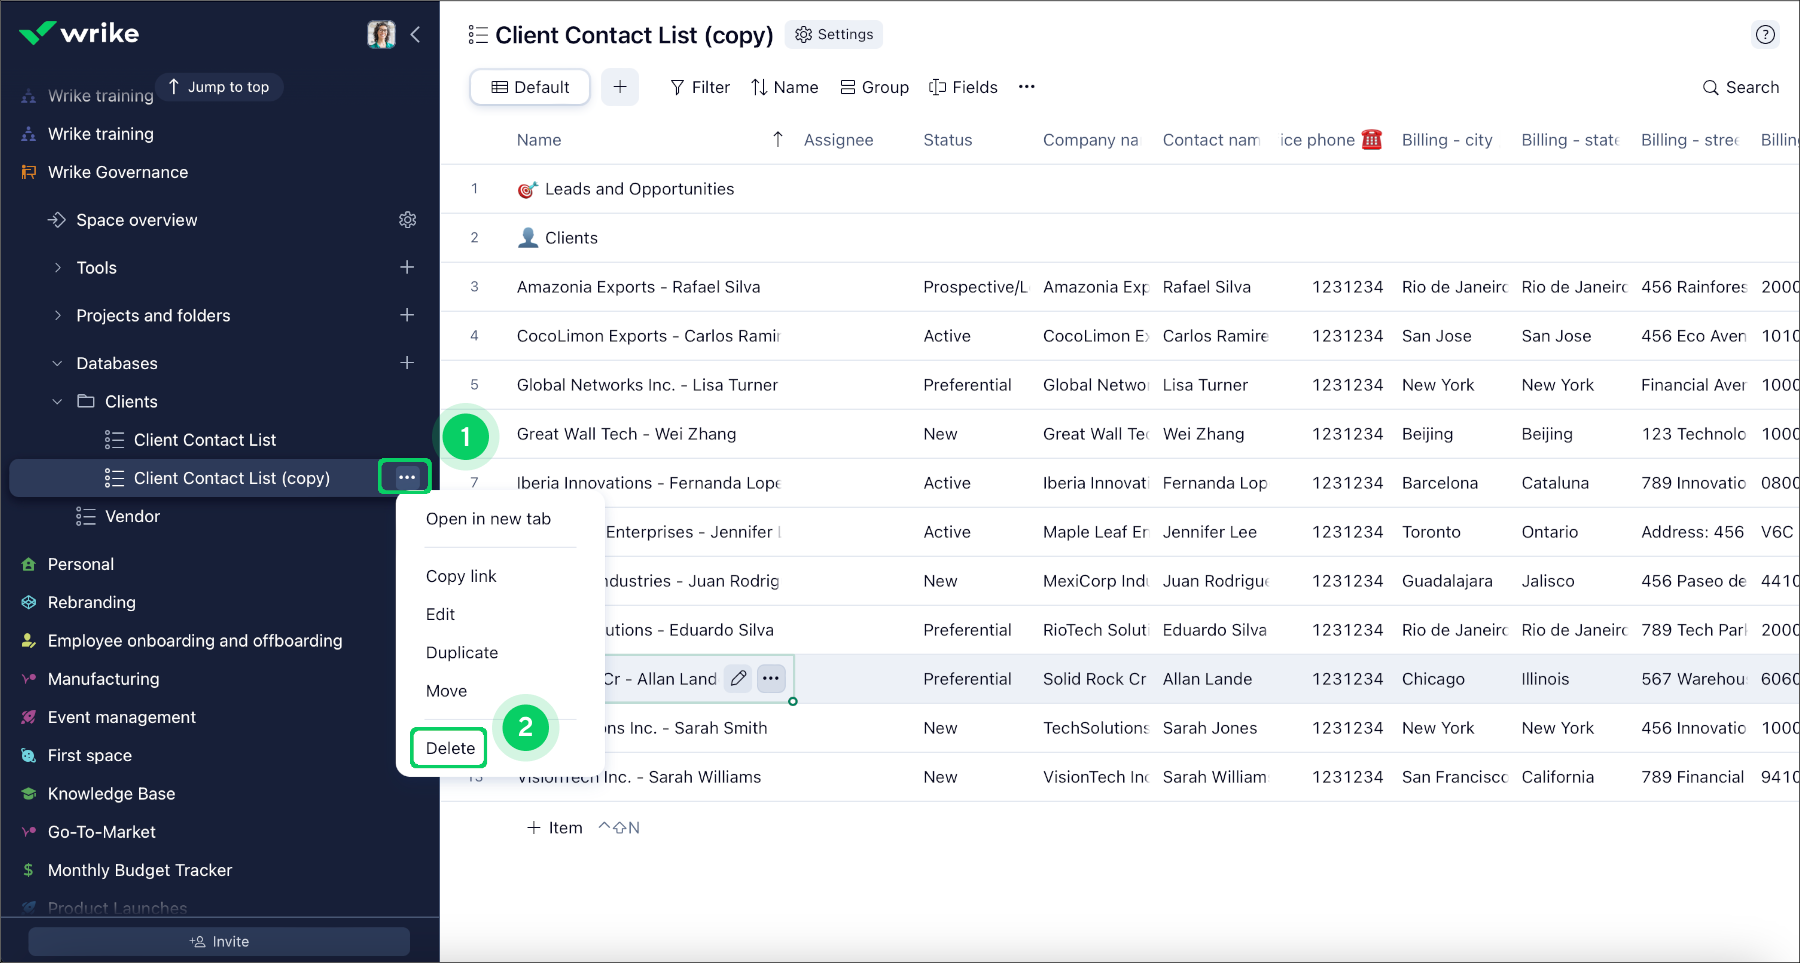Click the Invite button

(x=219, y=941)
